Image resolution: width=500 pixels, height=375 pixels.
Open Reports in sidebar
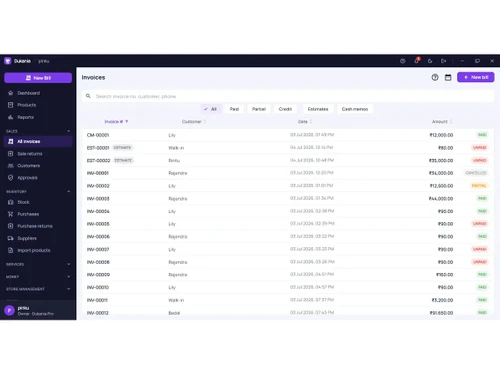point(38,117)
